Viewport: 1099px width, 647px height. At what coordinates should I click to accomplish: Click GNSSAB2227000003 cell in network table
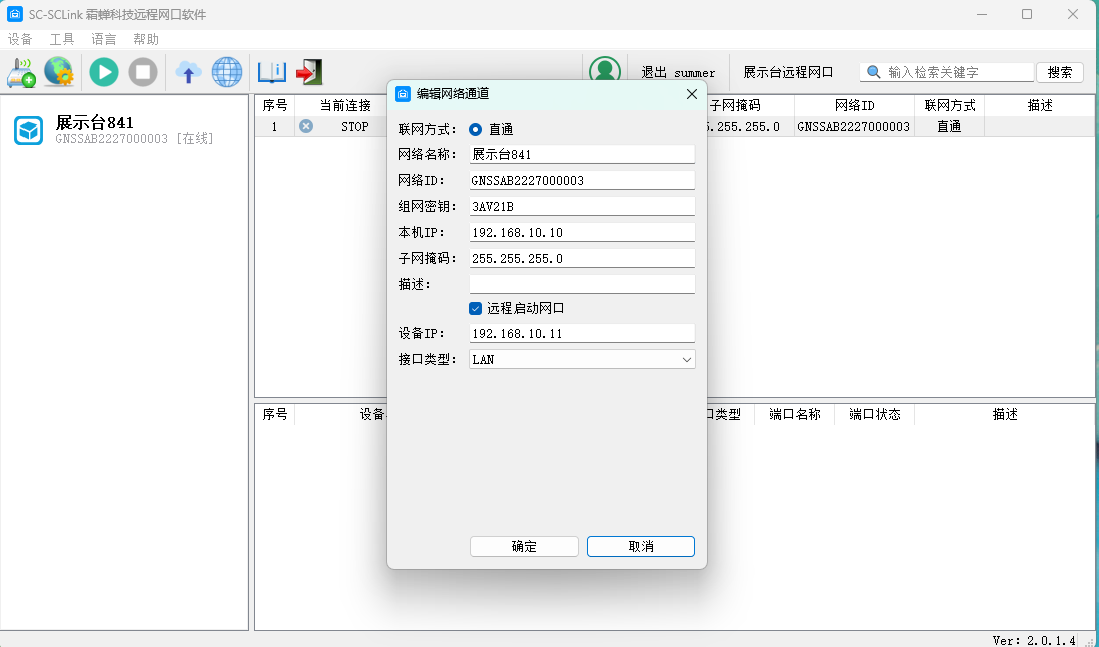point(854,126)
